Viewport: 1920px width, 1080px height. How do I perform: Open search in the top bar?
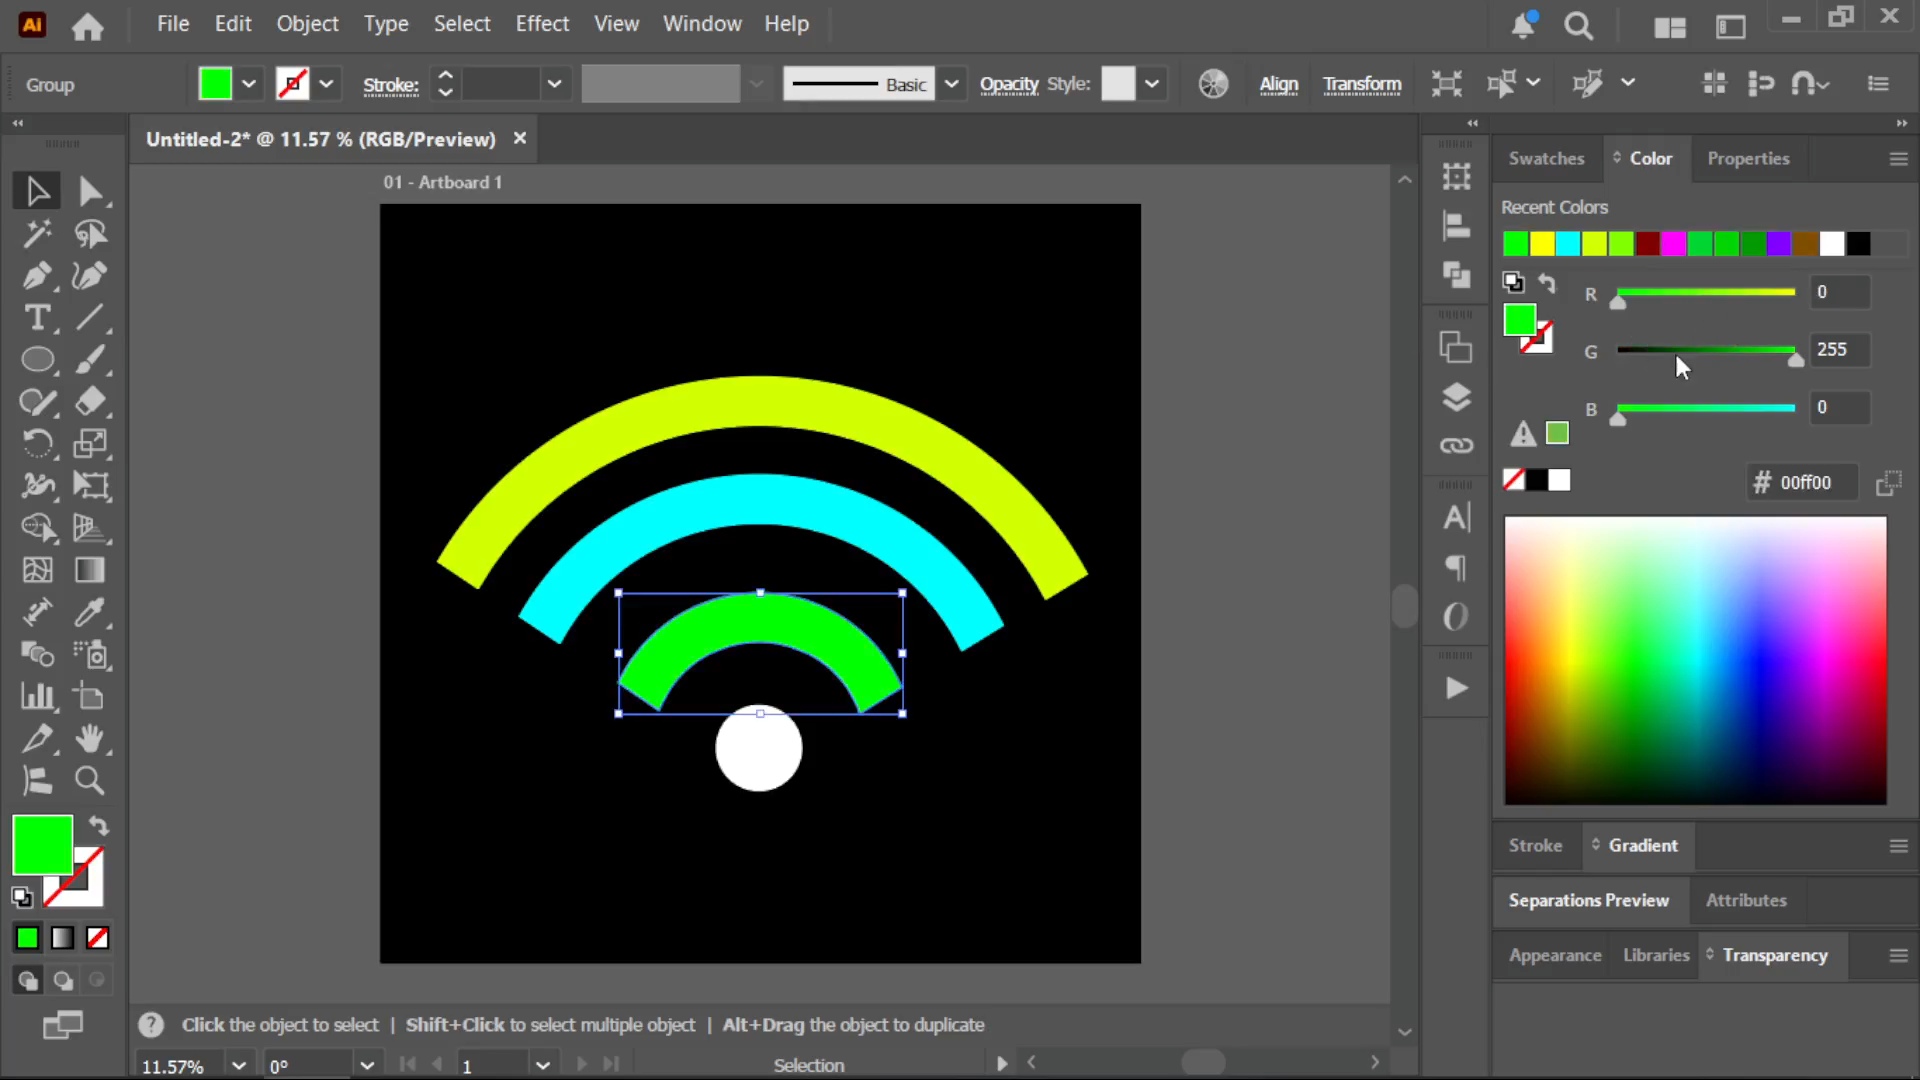[1578, 26]
